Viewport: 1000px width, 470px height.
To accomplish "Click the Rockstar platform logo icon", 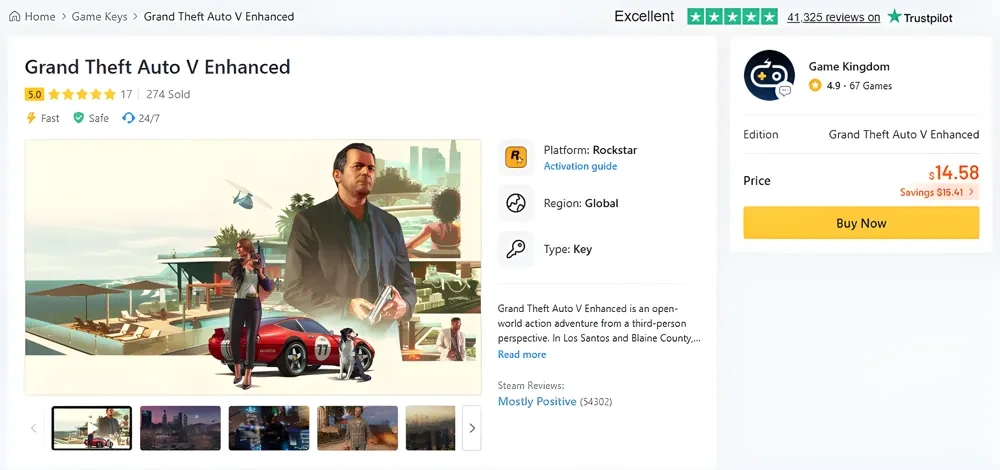I will pyautogui.click(x=516, y=157).
